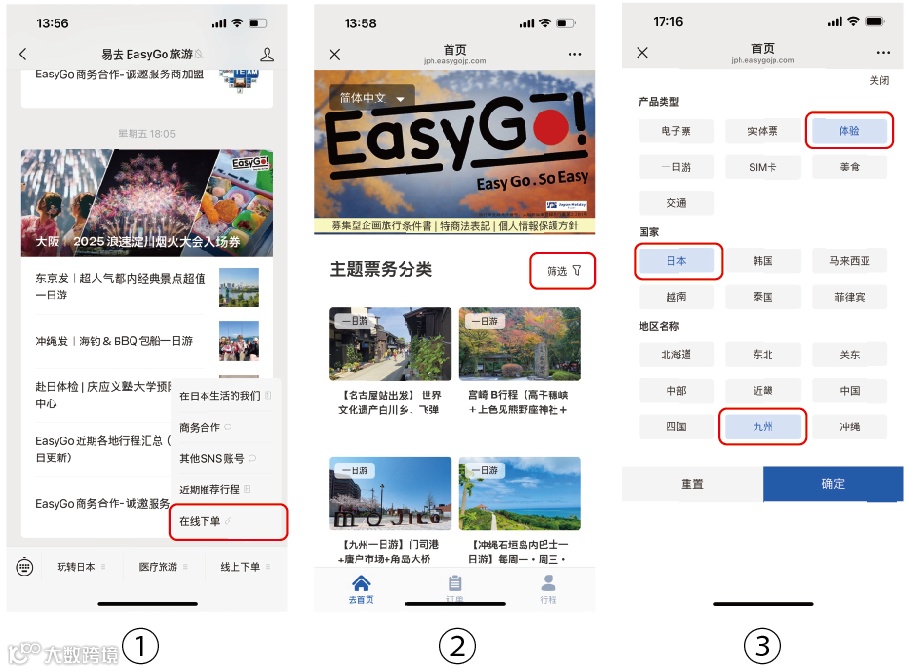Tap the back arrow in EasyGo chat
This screenshot has height=672, width=911.
(23, 54)
